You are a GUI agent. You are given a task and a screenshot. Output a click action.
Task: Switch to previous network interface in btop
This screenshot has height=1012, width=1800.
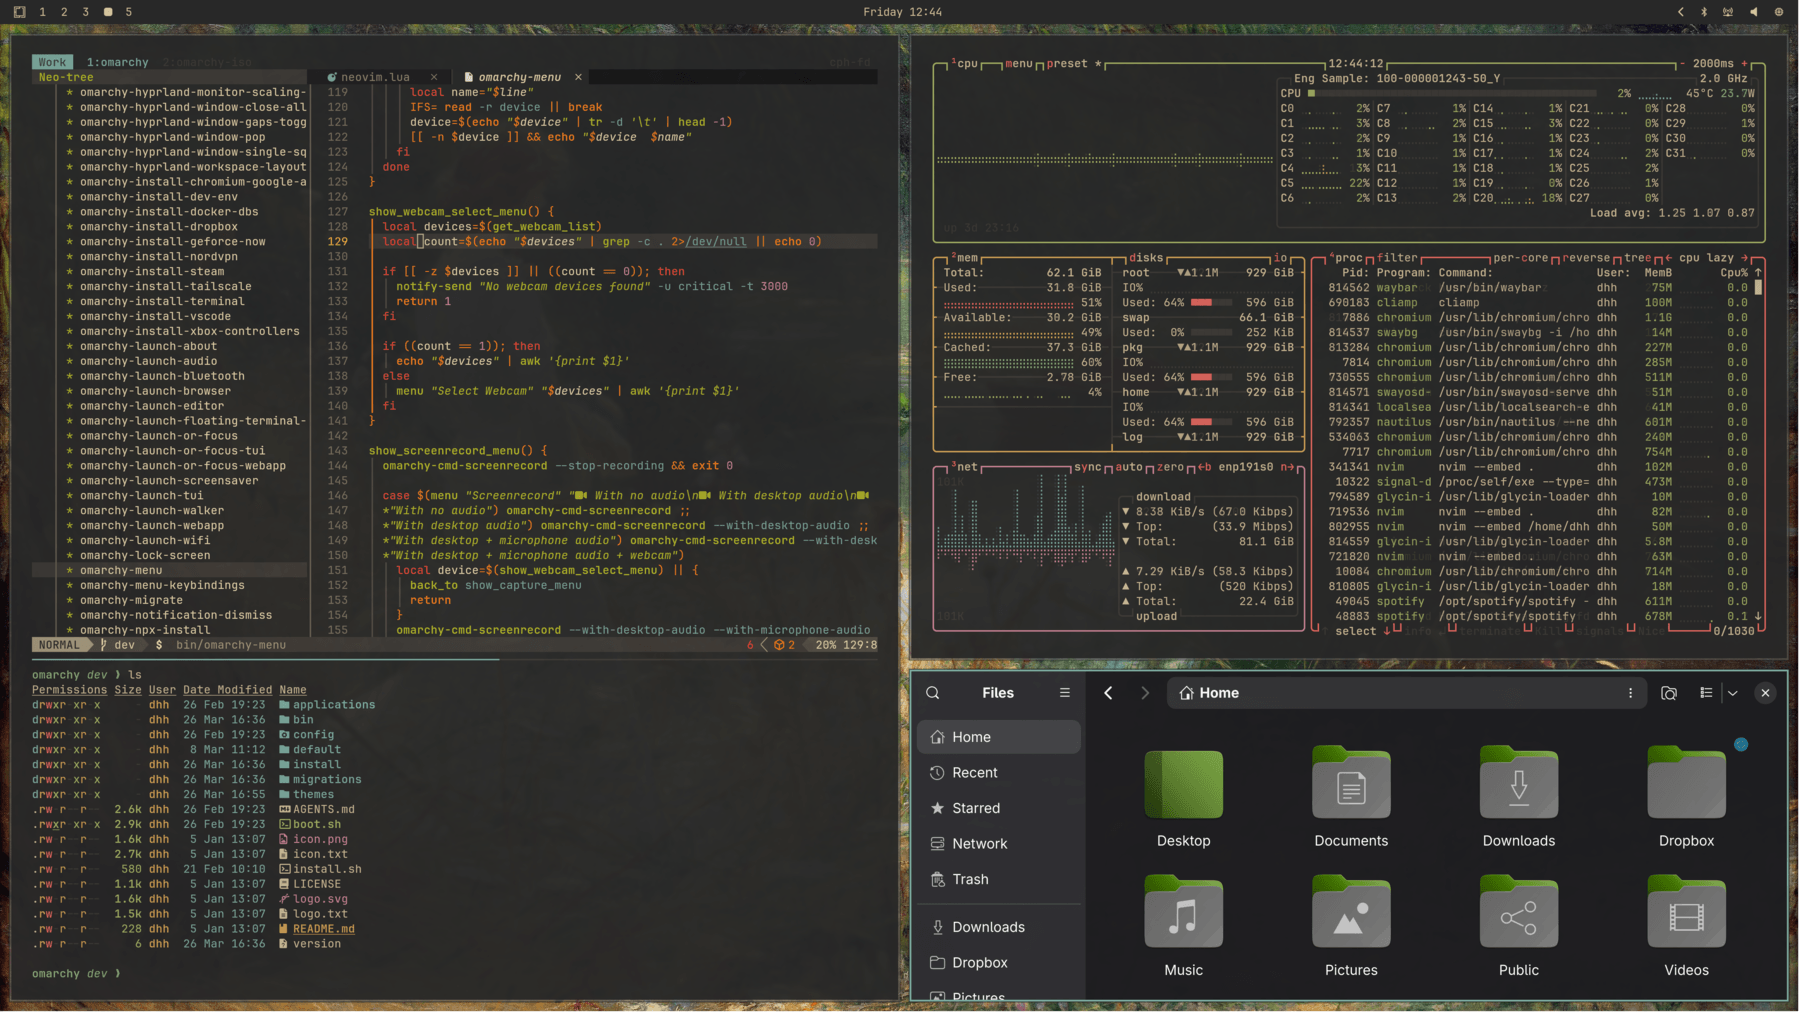(1204, 468)
